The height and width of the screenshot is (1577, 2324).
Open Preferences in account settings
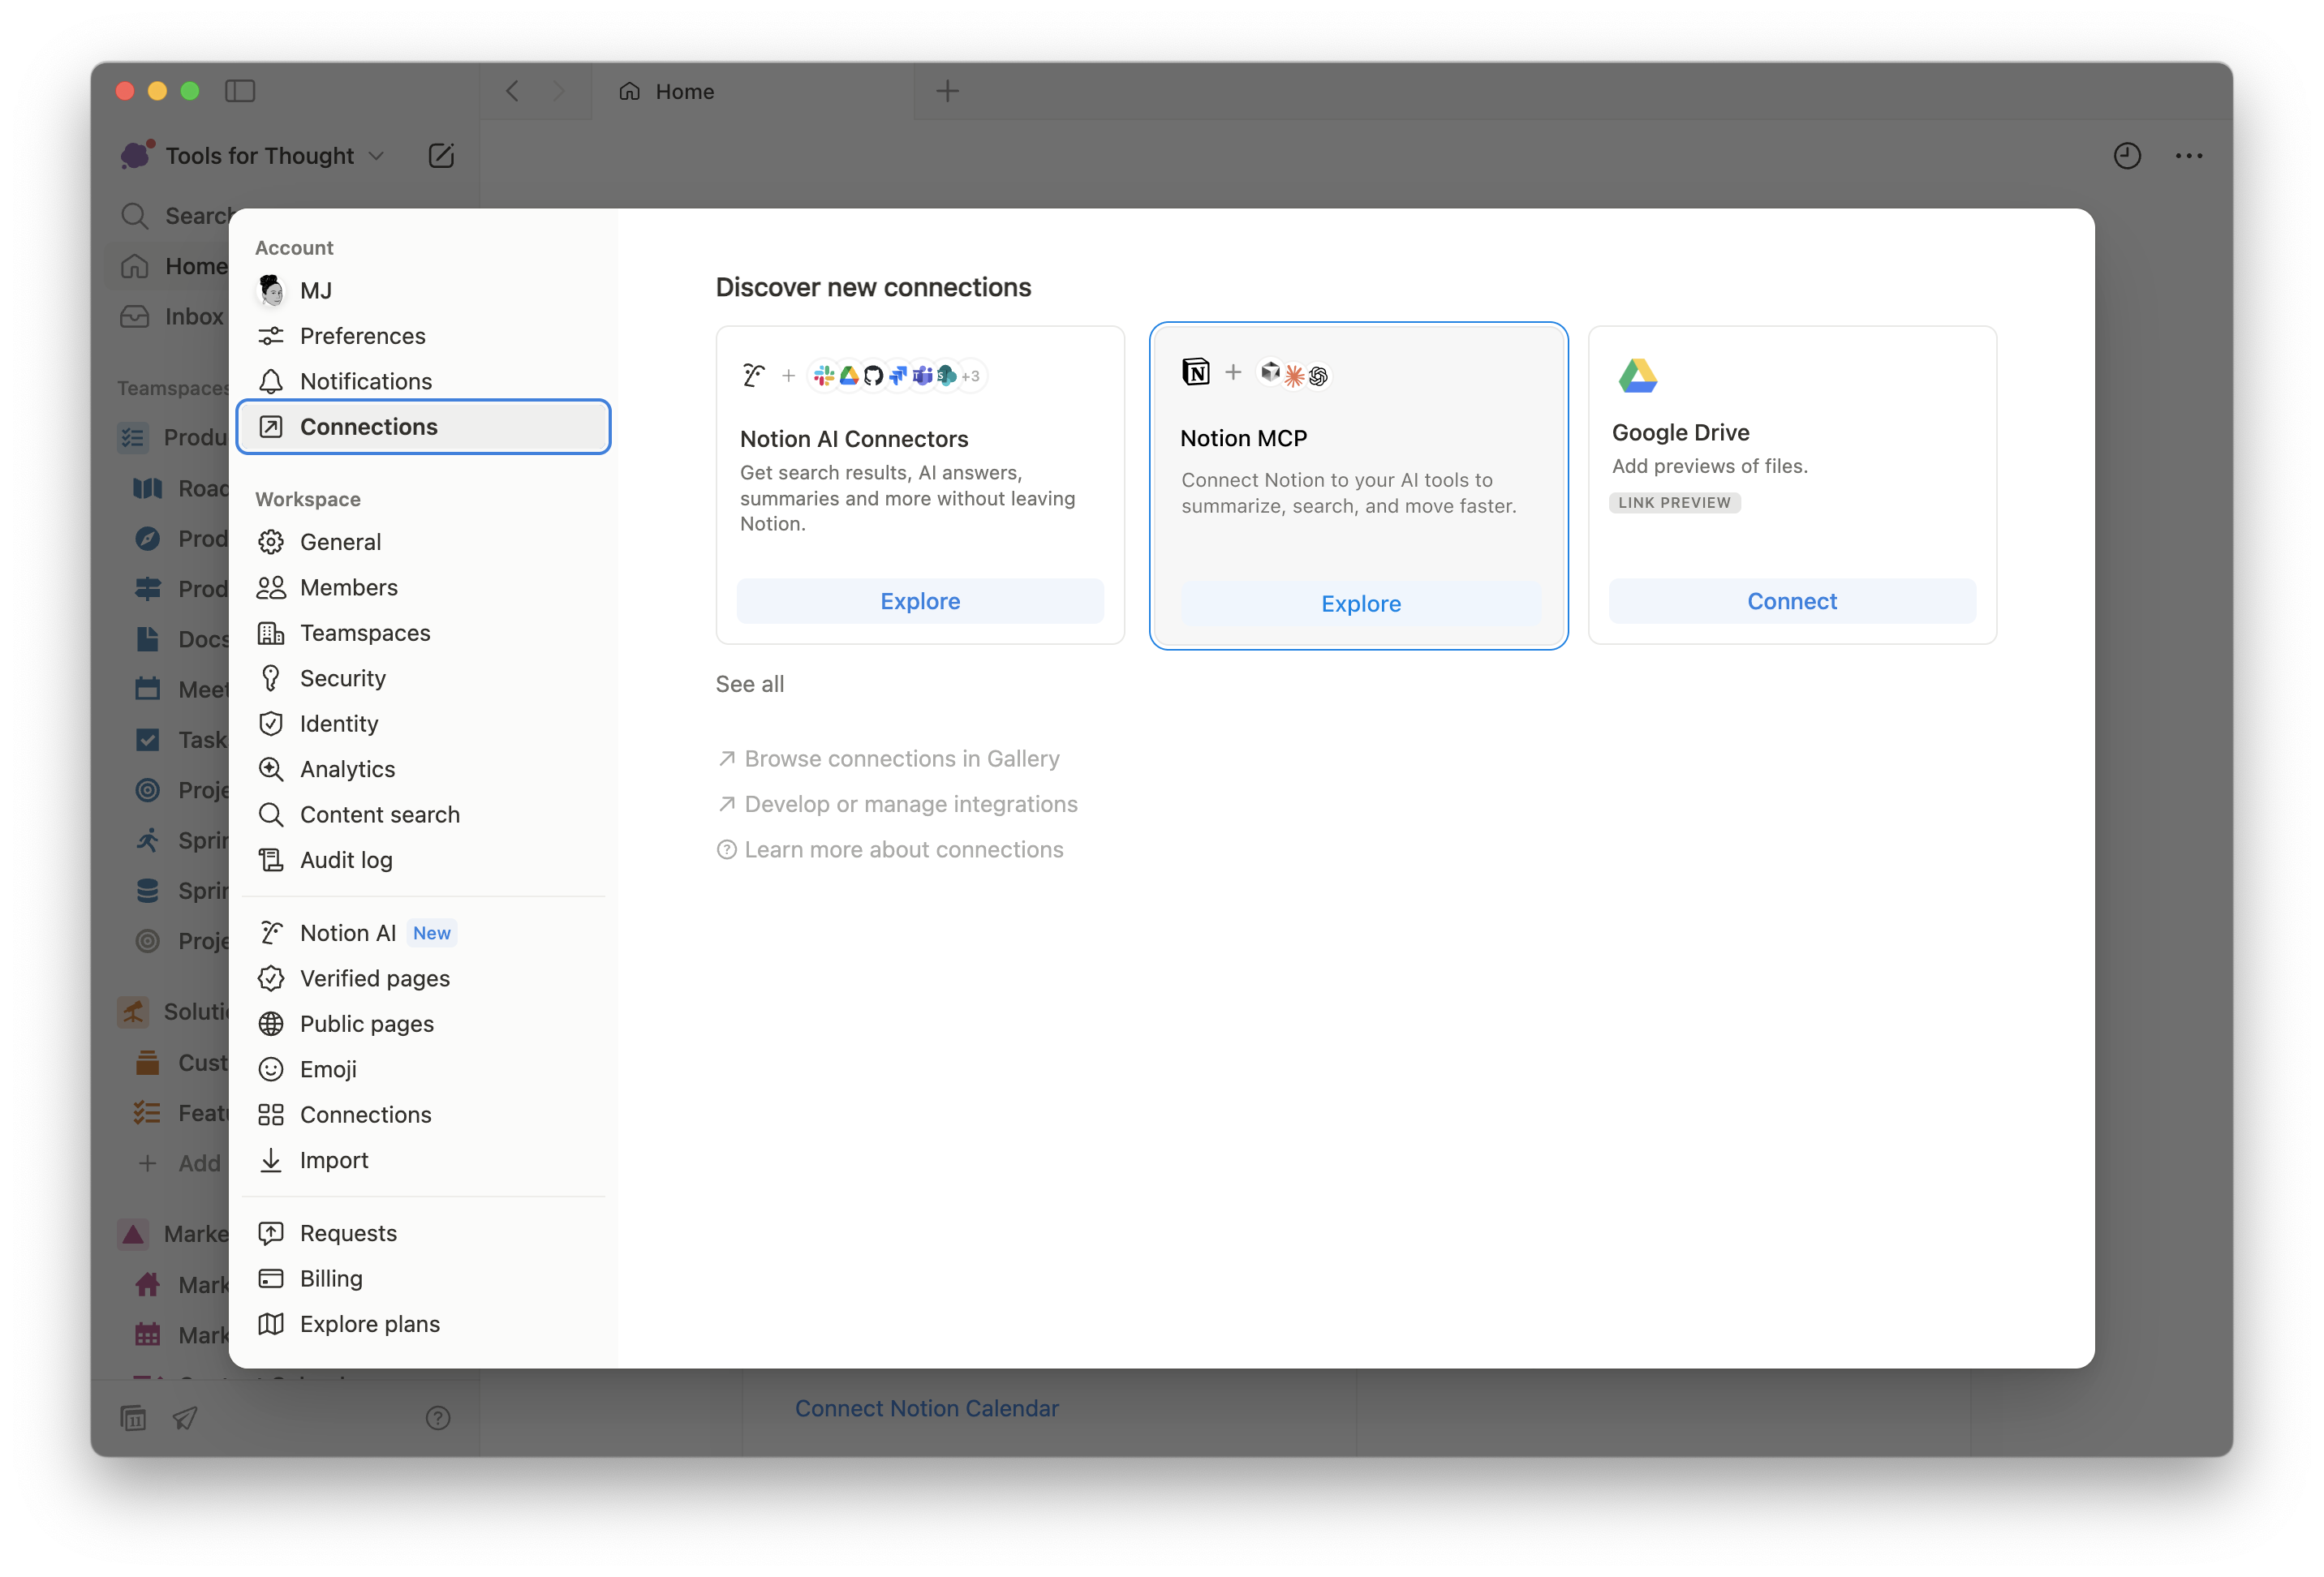tap(362, 335)
